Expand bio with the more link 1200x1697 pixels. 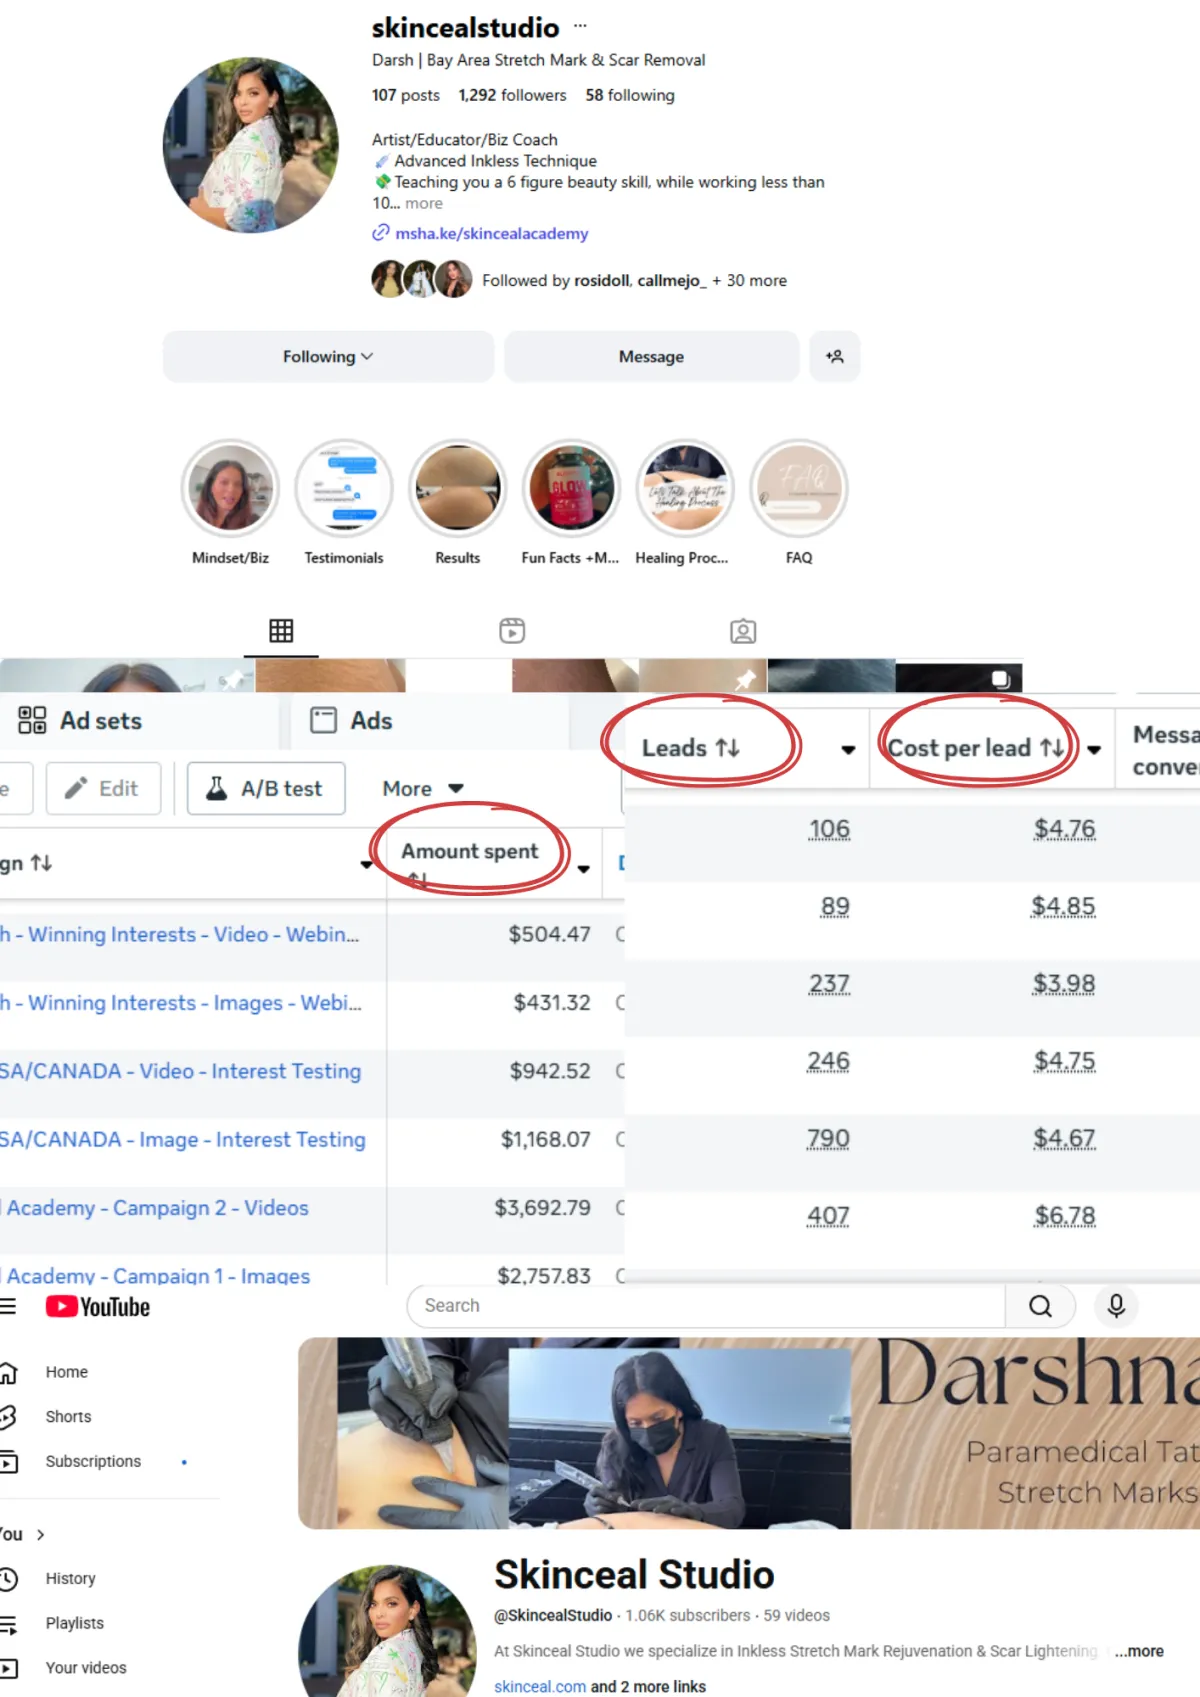point(424,203)
